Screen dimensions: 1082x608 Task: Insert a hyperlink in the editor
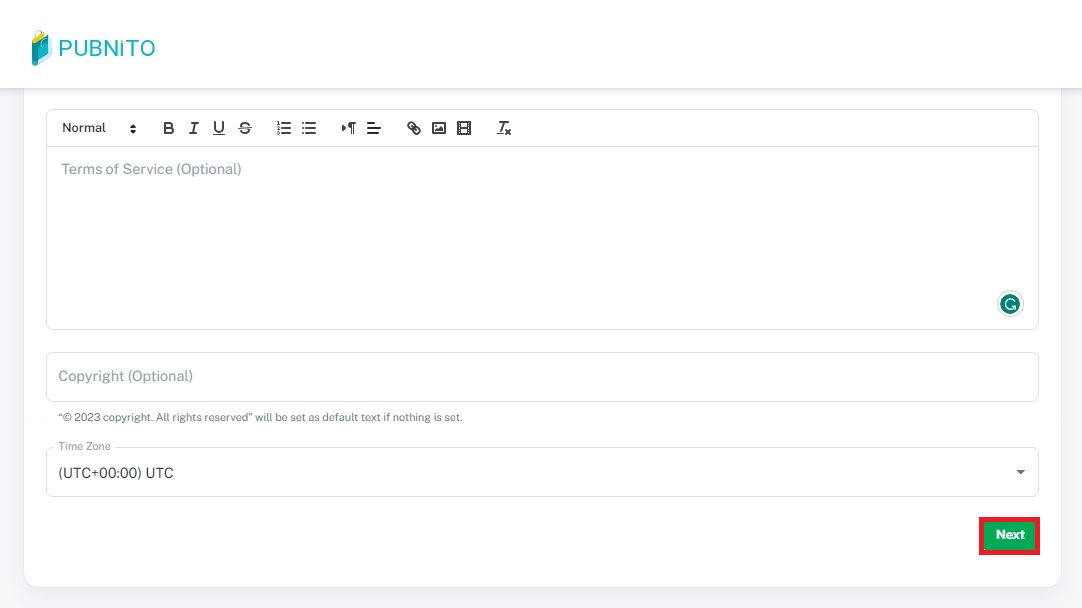click(x=413, y=128)
